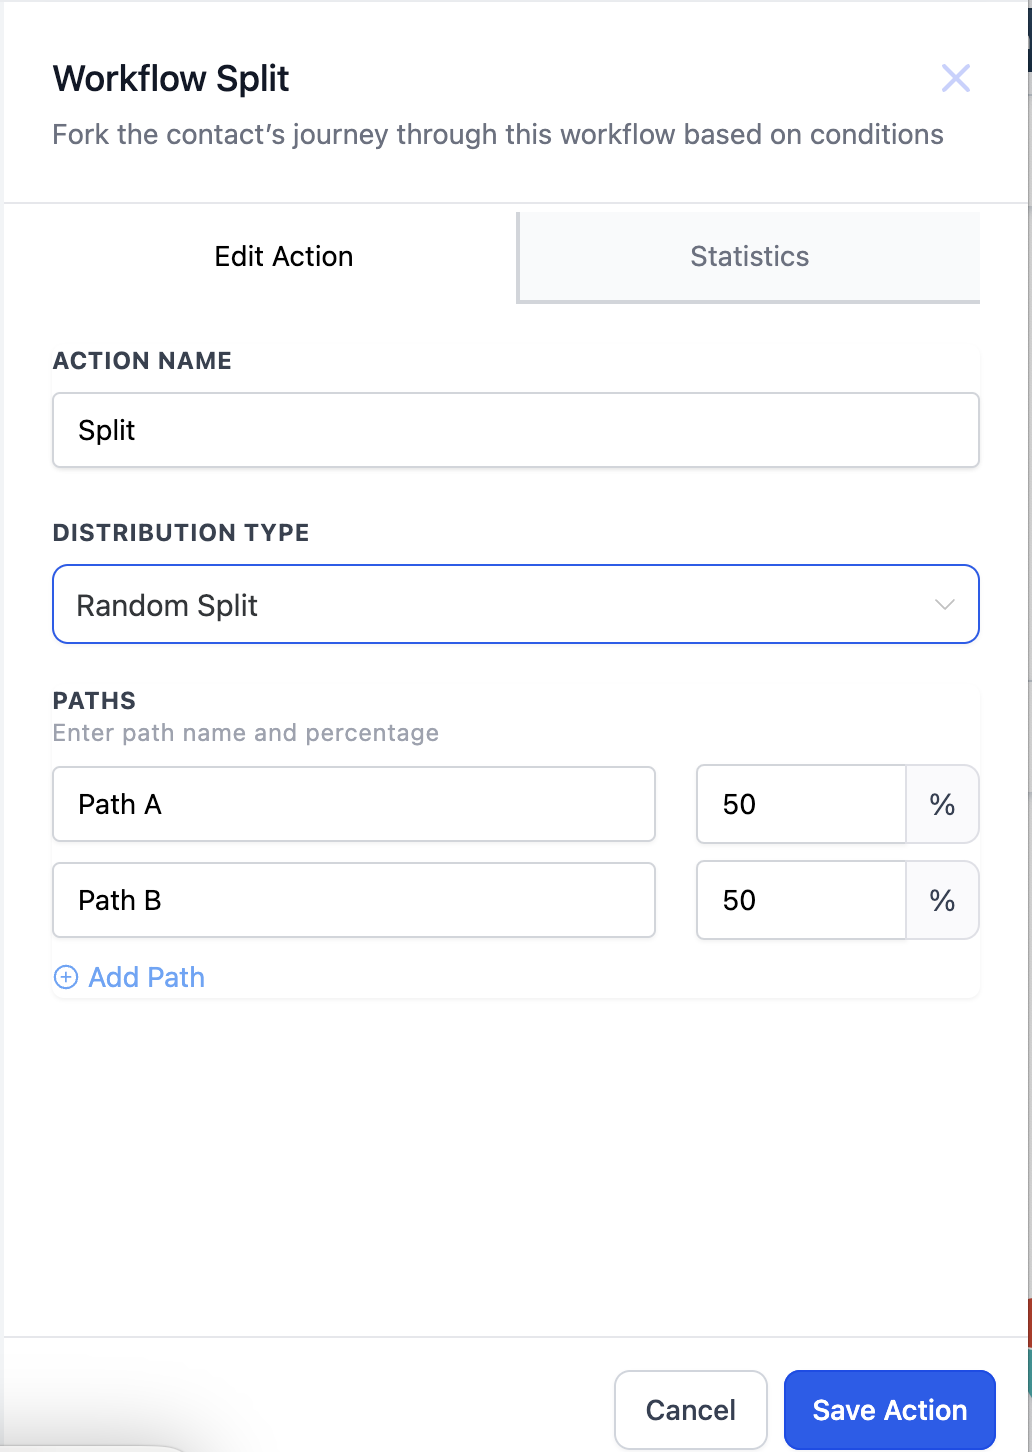1032x1452 pixels.
Task: Click the percent symbol next to Path A
Action: pos(942,804)
